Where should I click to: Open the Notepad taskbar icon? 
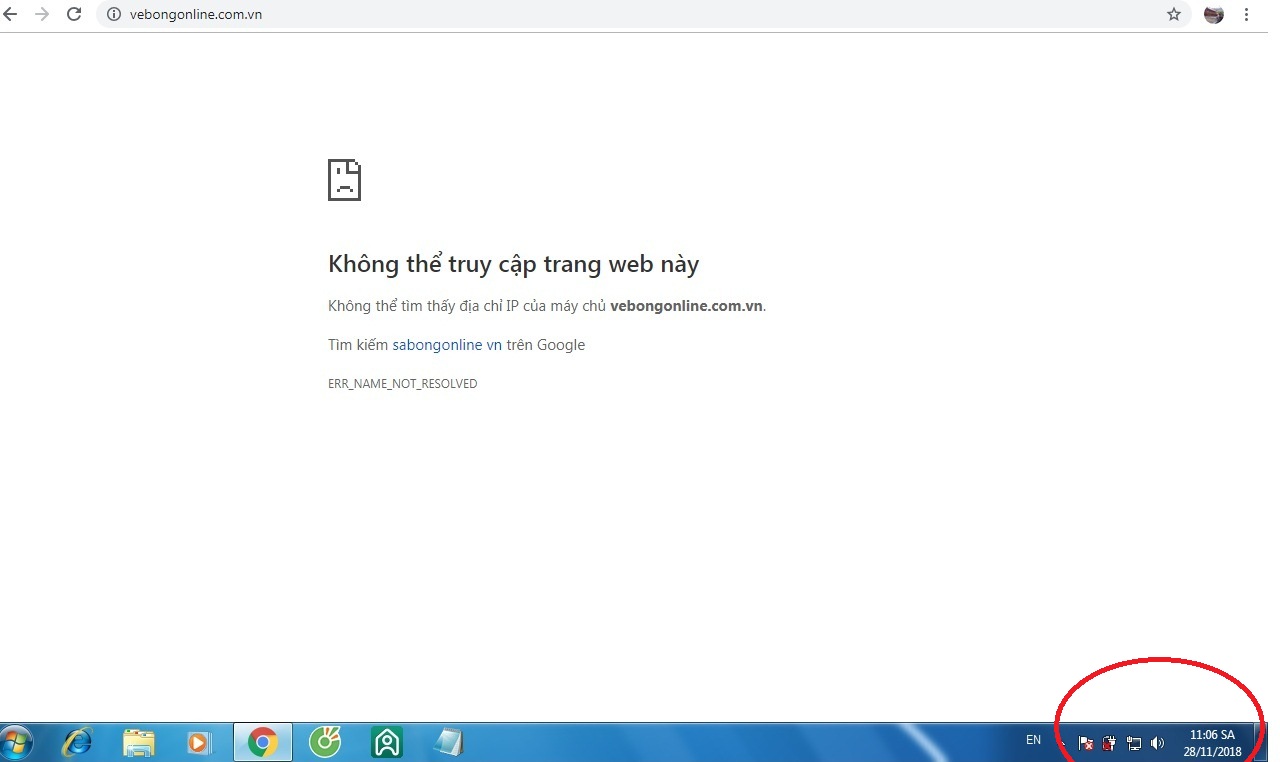point(449,742)
